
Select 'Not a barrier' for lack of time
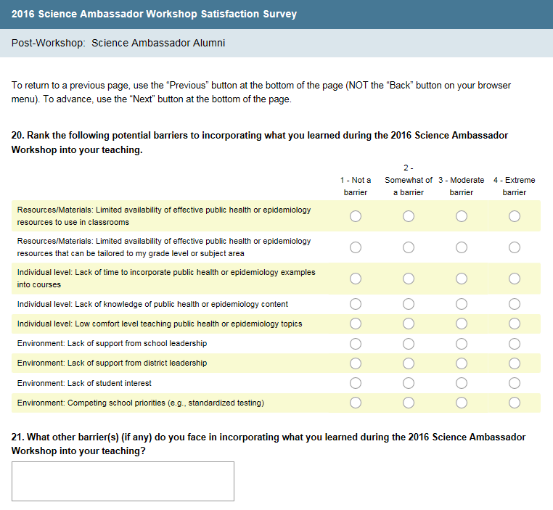click(356, 279)
